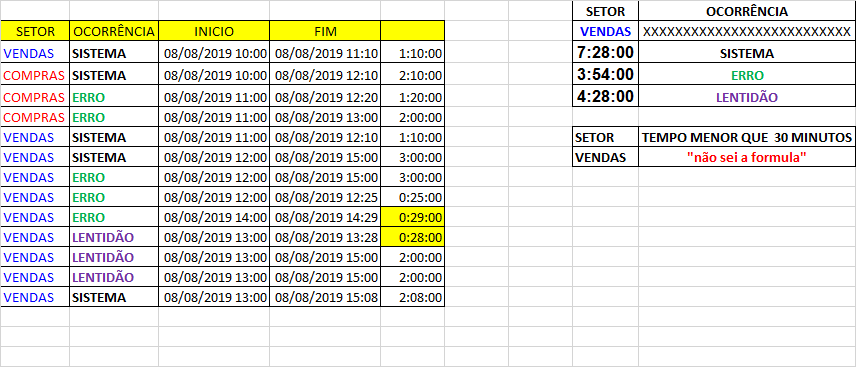
Task: Click the yellow OCORRÊNCIA header cell
Action: tap(114, 32)
